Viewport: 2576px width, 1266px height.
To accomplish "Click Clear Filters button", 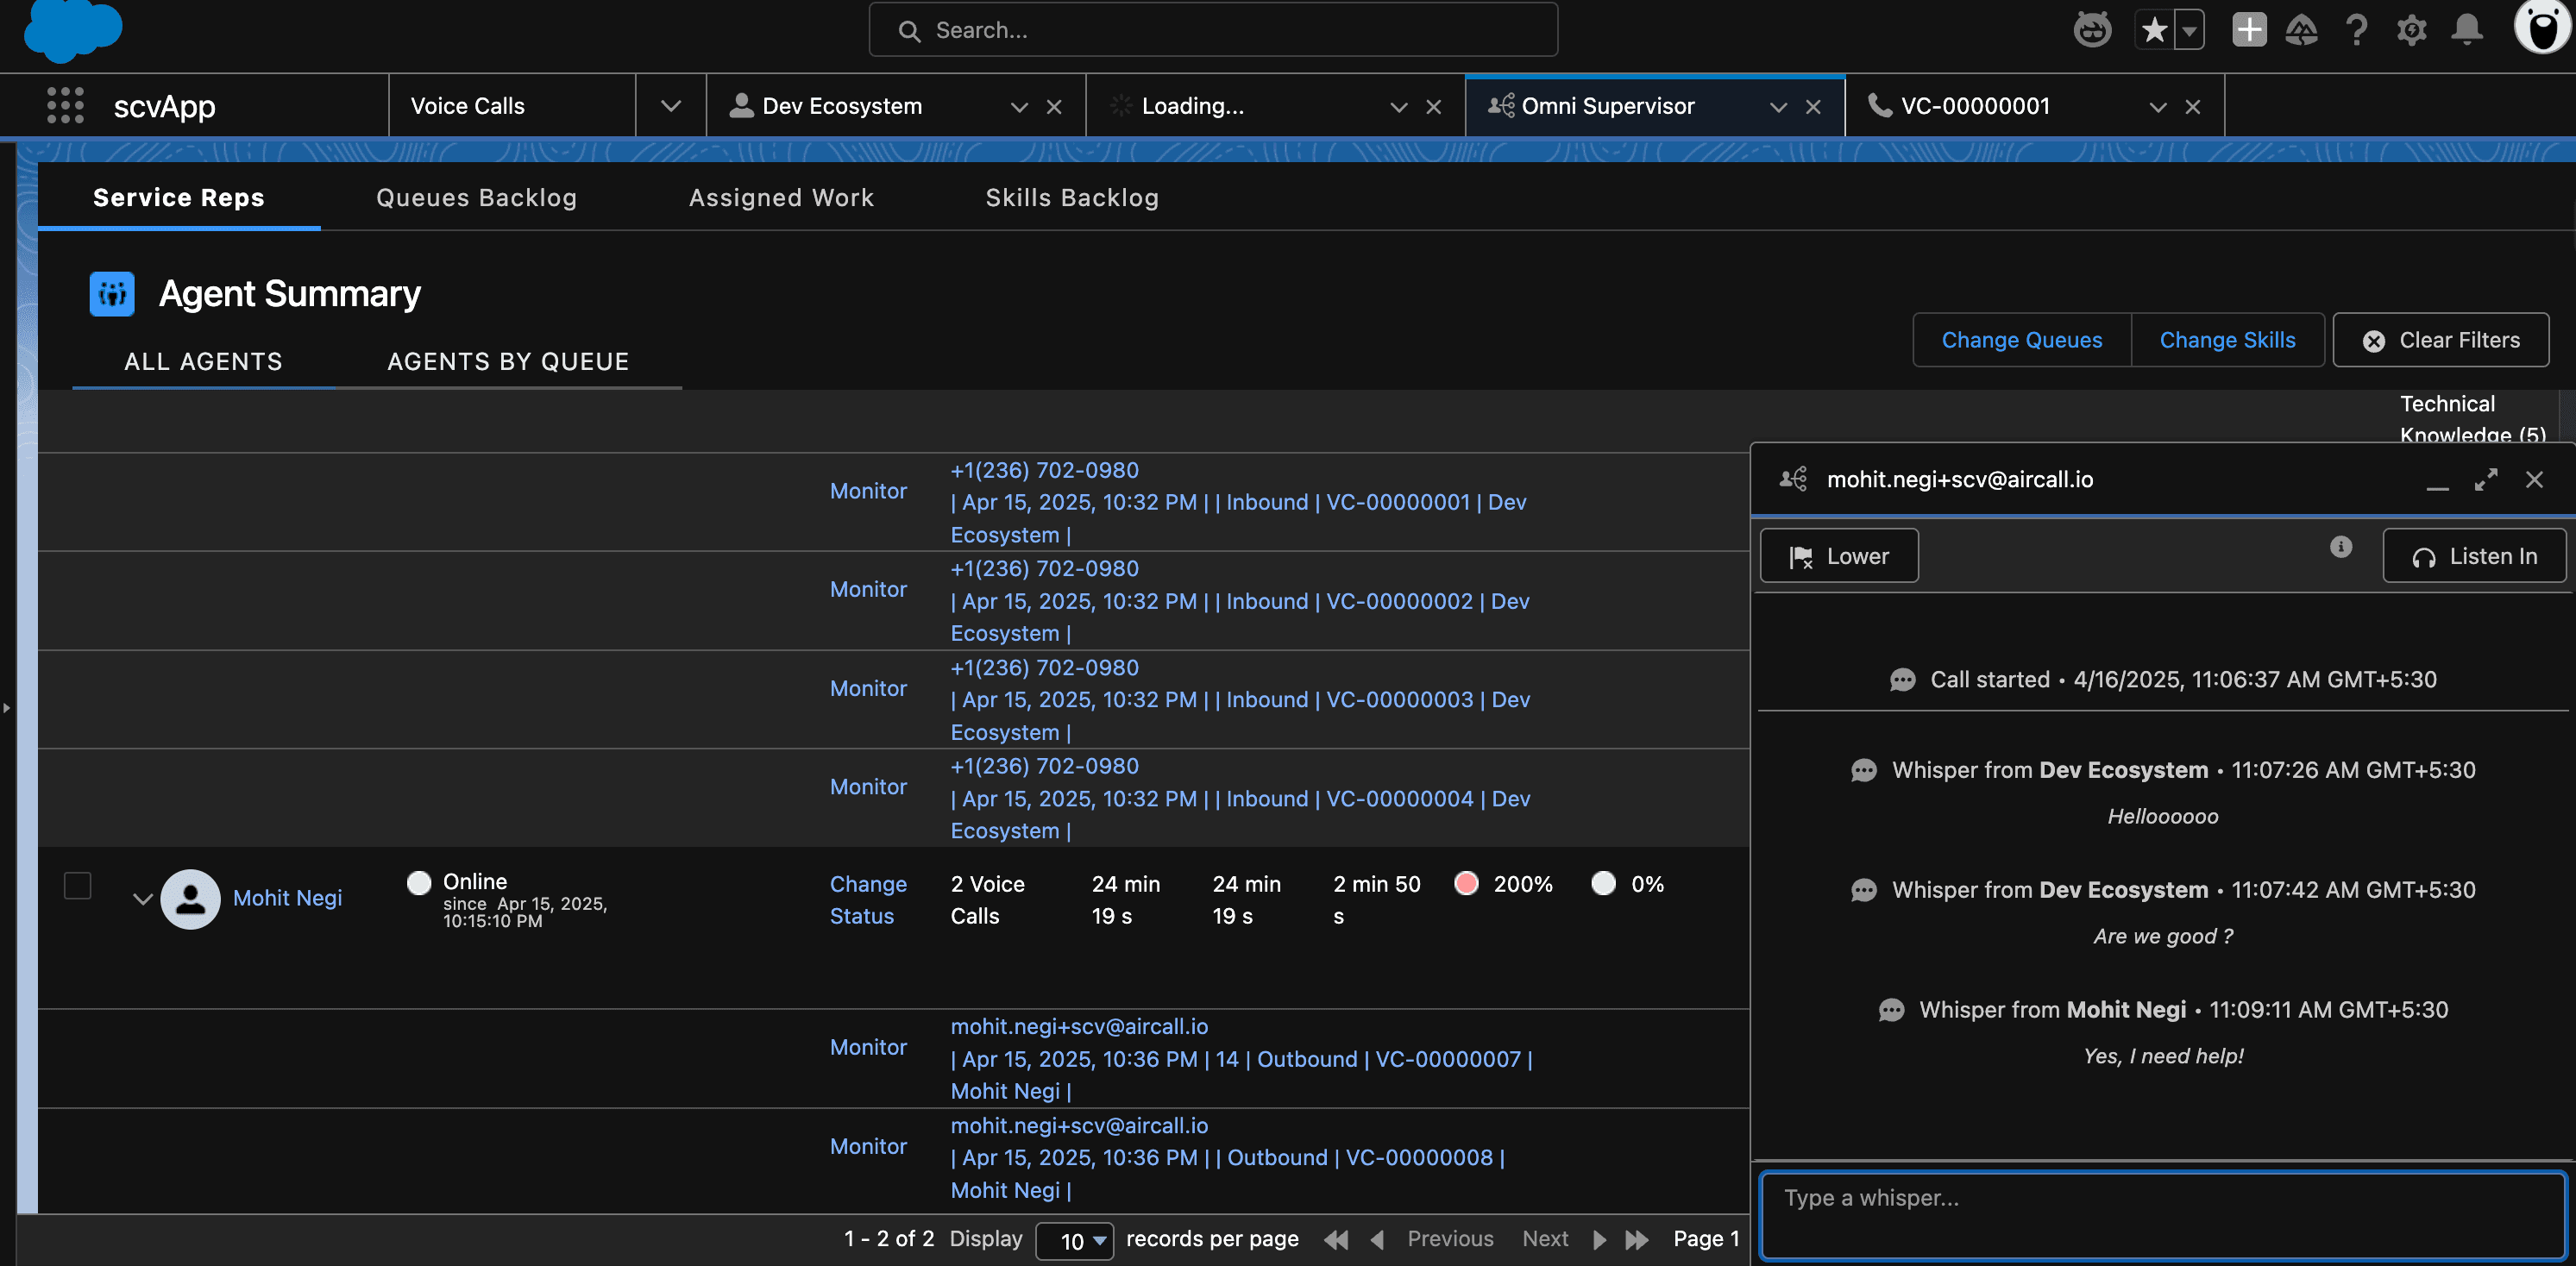I will coord(2440,340).
